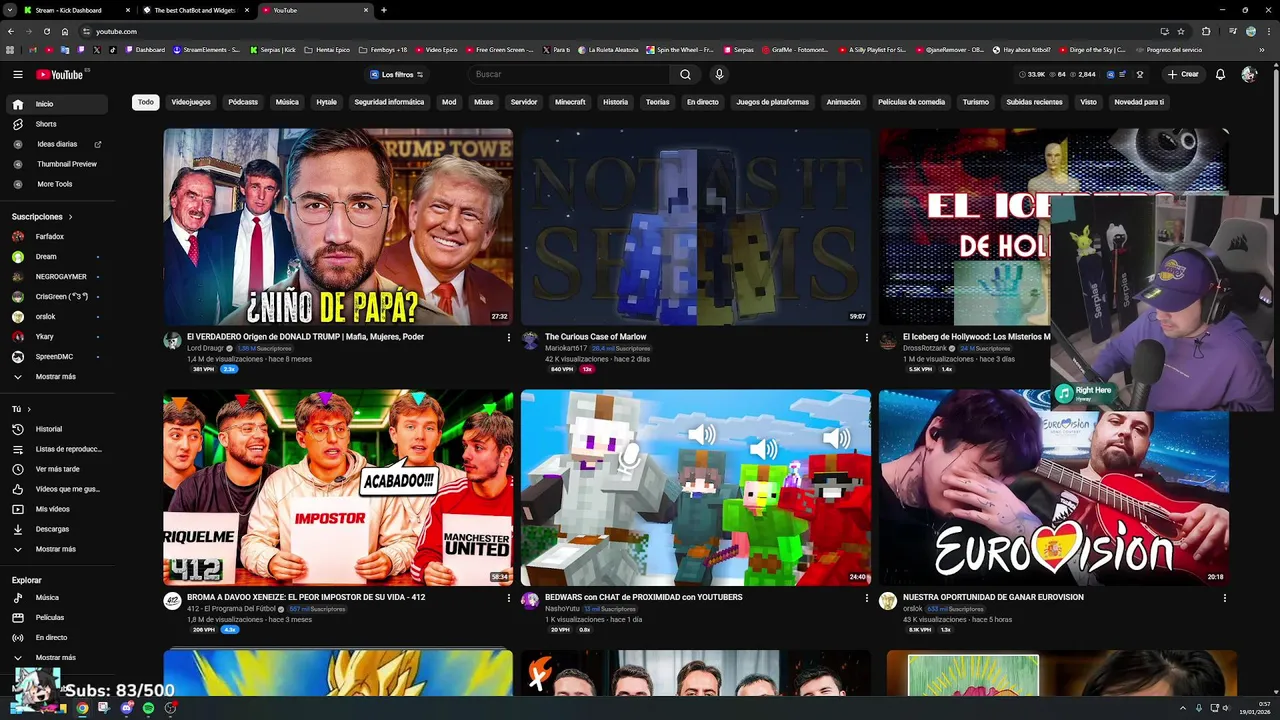Screen dimensions: 1280x720
Task: Open Ideas diarias in the sidebar
Action: tap(56, 144)
